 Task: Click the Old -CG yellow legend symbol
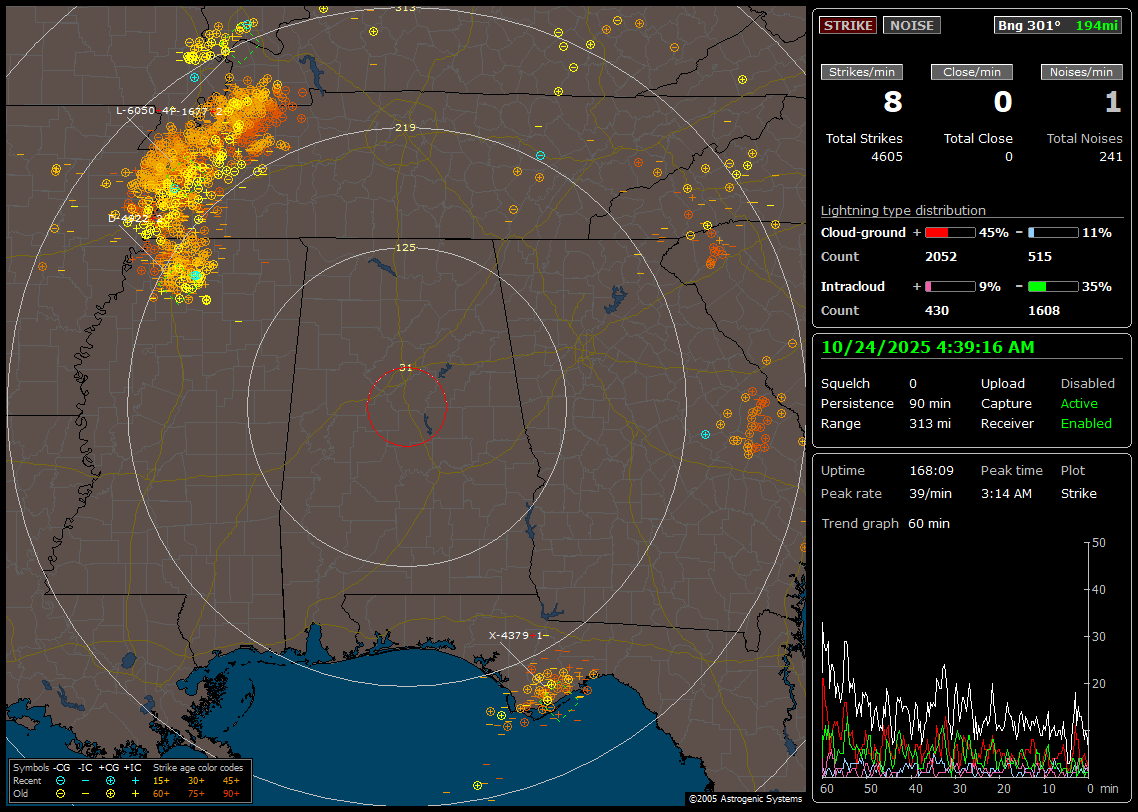(x=61, y=793)
